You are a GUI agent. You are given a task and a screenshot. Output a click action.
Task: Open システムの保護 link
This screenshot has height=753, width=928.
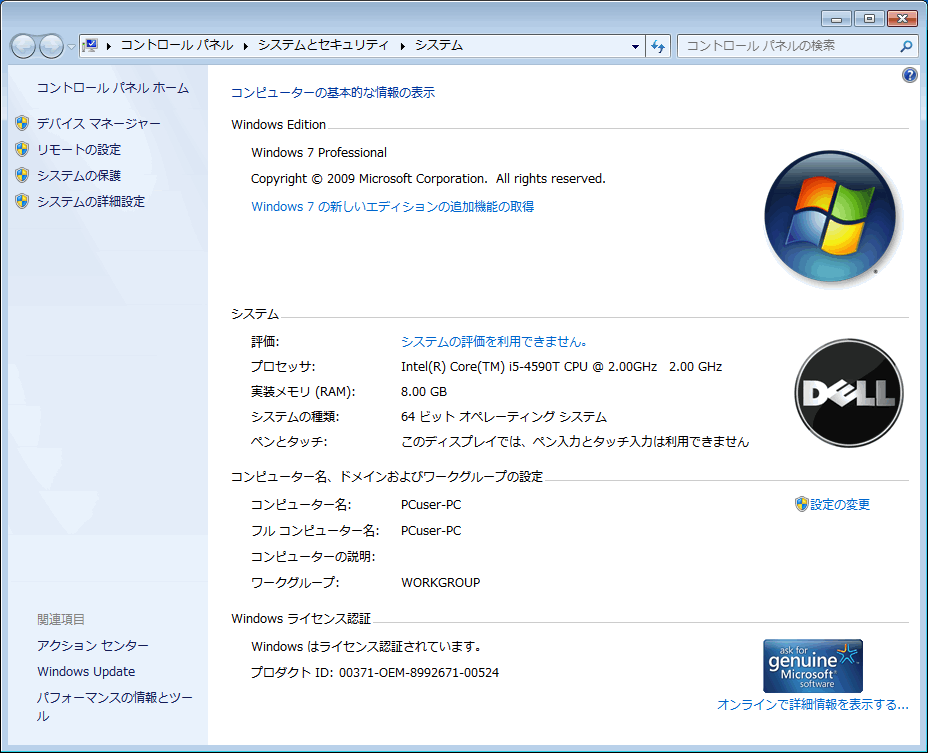point(79,176)
